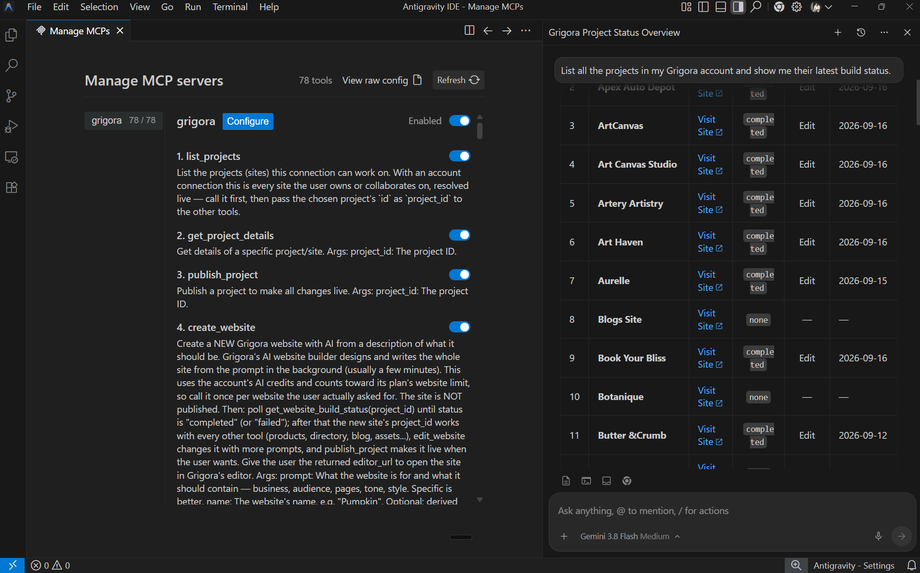Click the globe browser icon below chat
This screenshot has height=573, width=920.
[627, 481]
